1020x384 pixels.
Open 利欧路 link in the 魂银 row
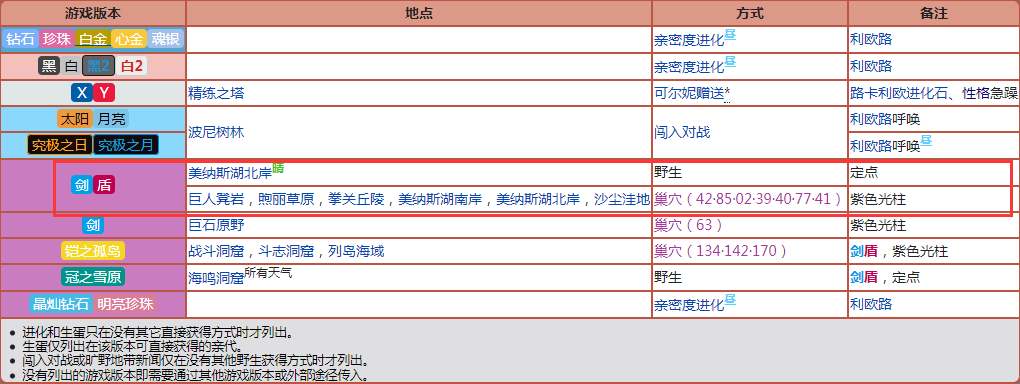(x=871, y=40)
